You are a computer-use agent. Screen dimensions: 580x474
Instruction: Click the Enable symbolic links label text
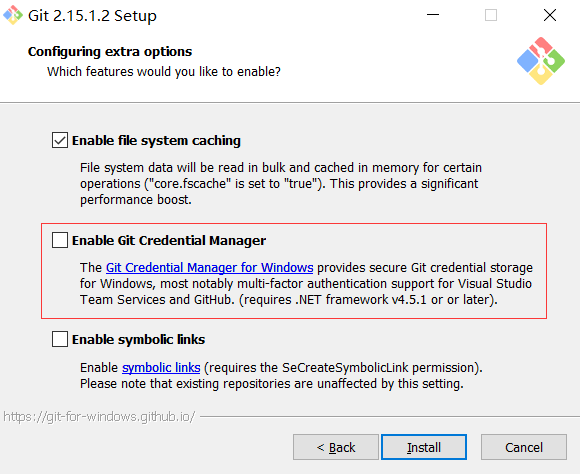pyautogui.click(x=139, y=339)
